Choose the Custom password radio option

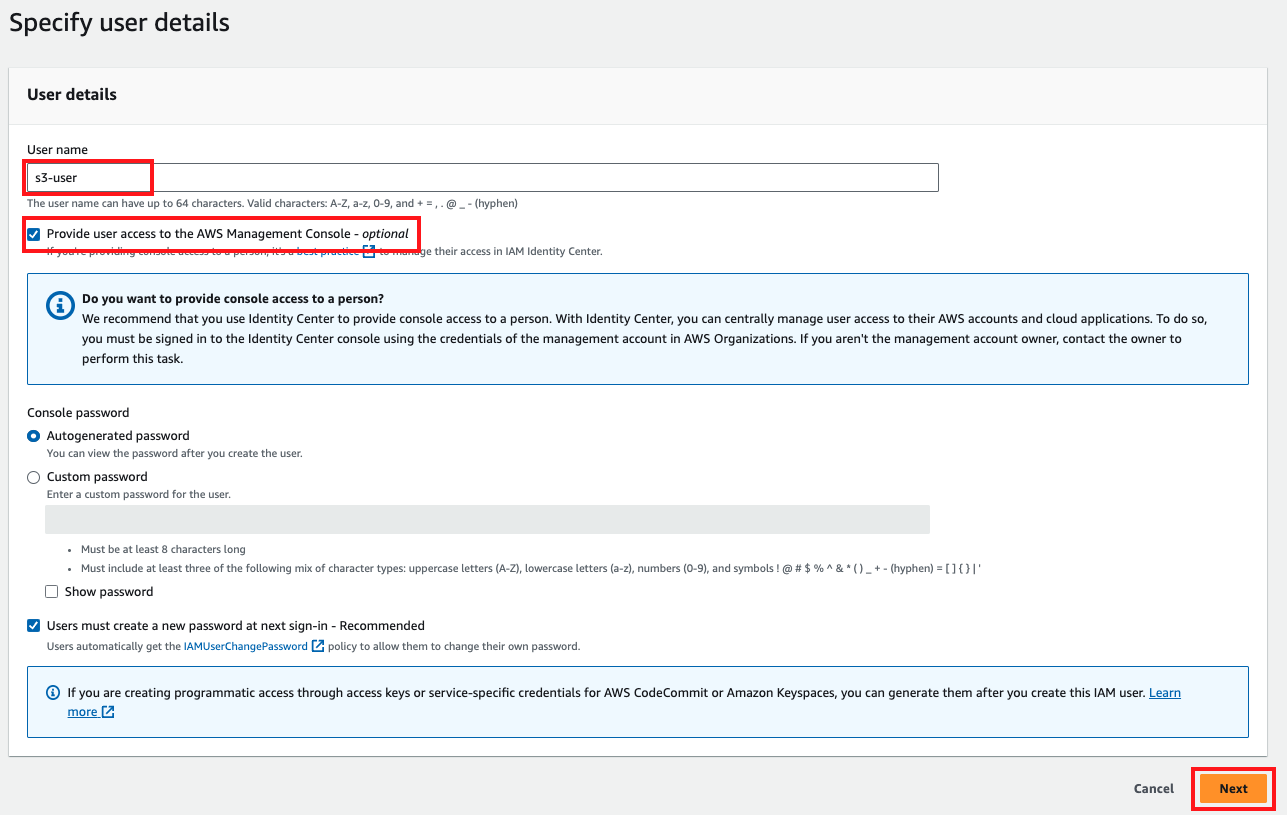34,477
